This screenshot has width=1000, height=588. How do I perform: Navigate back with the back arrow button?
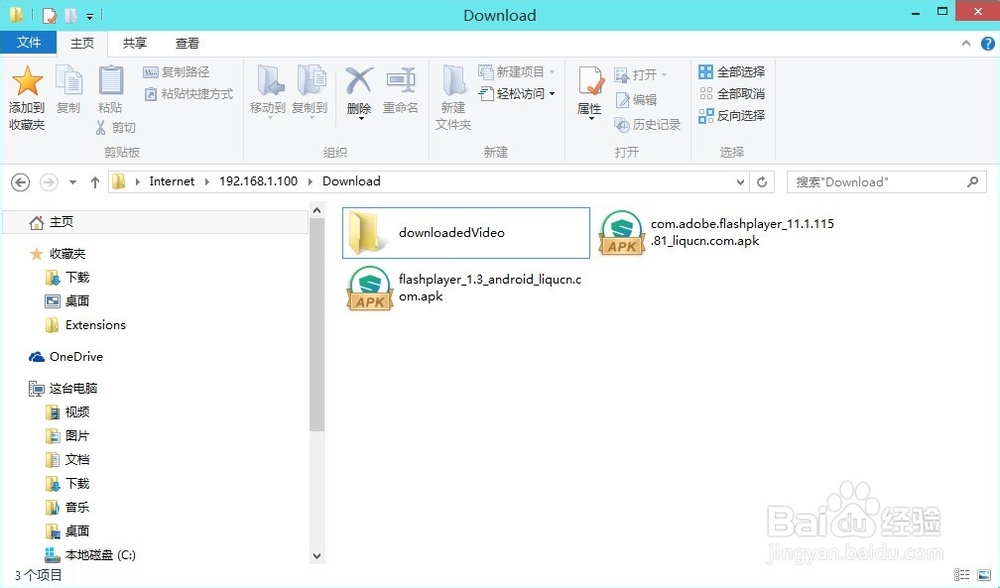pyautogui.click(x=20, y=181)
